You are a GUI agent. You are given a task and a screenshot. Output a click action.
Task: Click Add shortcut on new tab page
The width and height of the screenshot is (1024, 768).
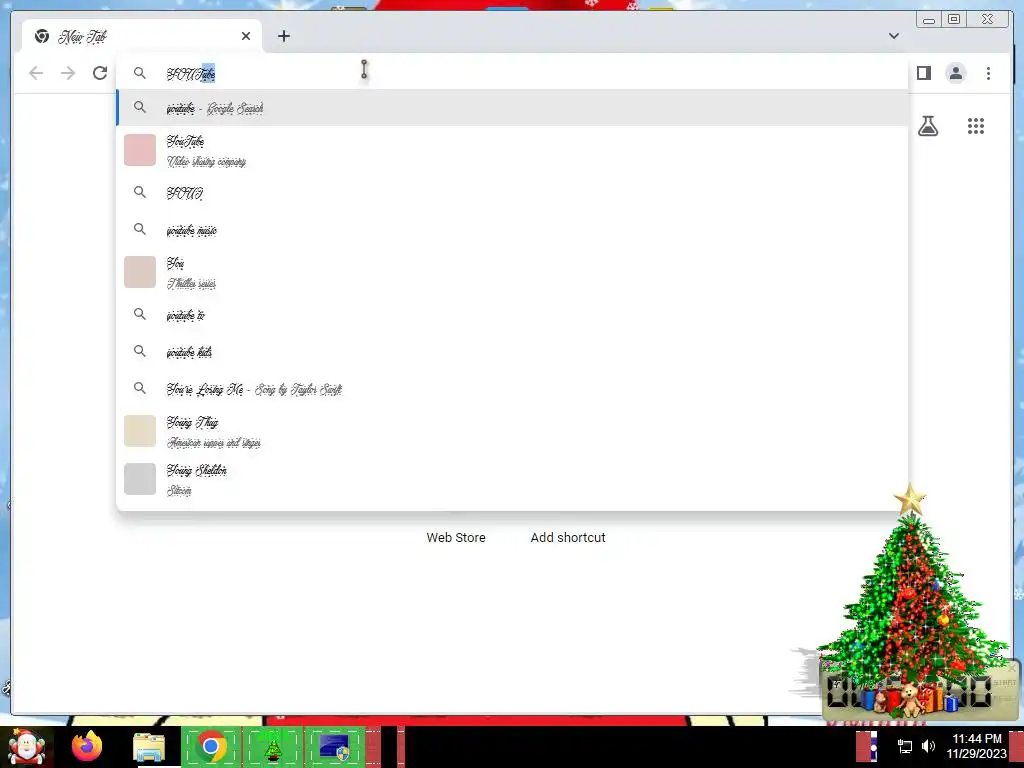[x=568, y=537]
